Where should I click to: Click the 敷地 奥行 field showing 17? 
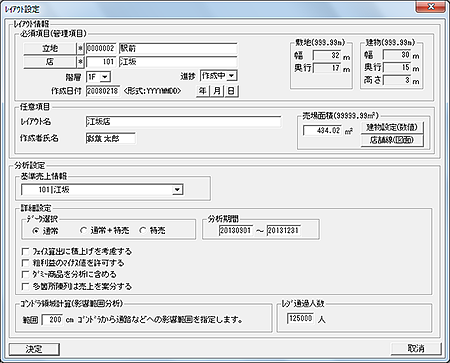pyautogui.click(x=327, y=68)
